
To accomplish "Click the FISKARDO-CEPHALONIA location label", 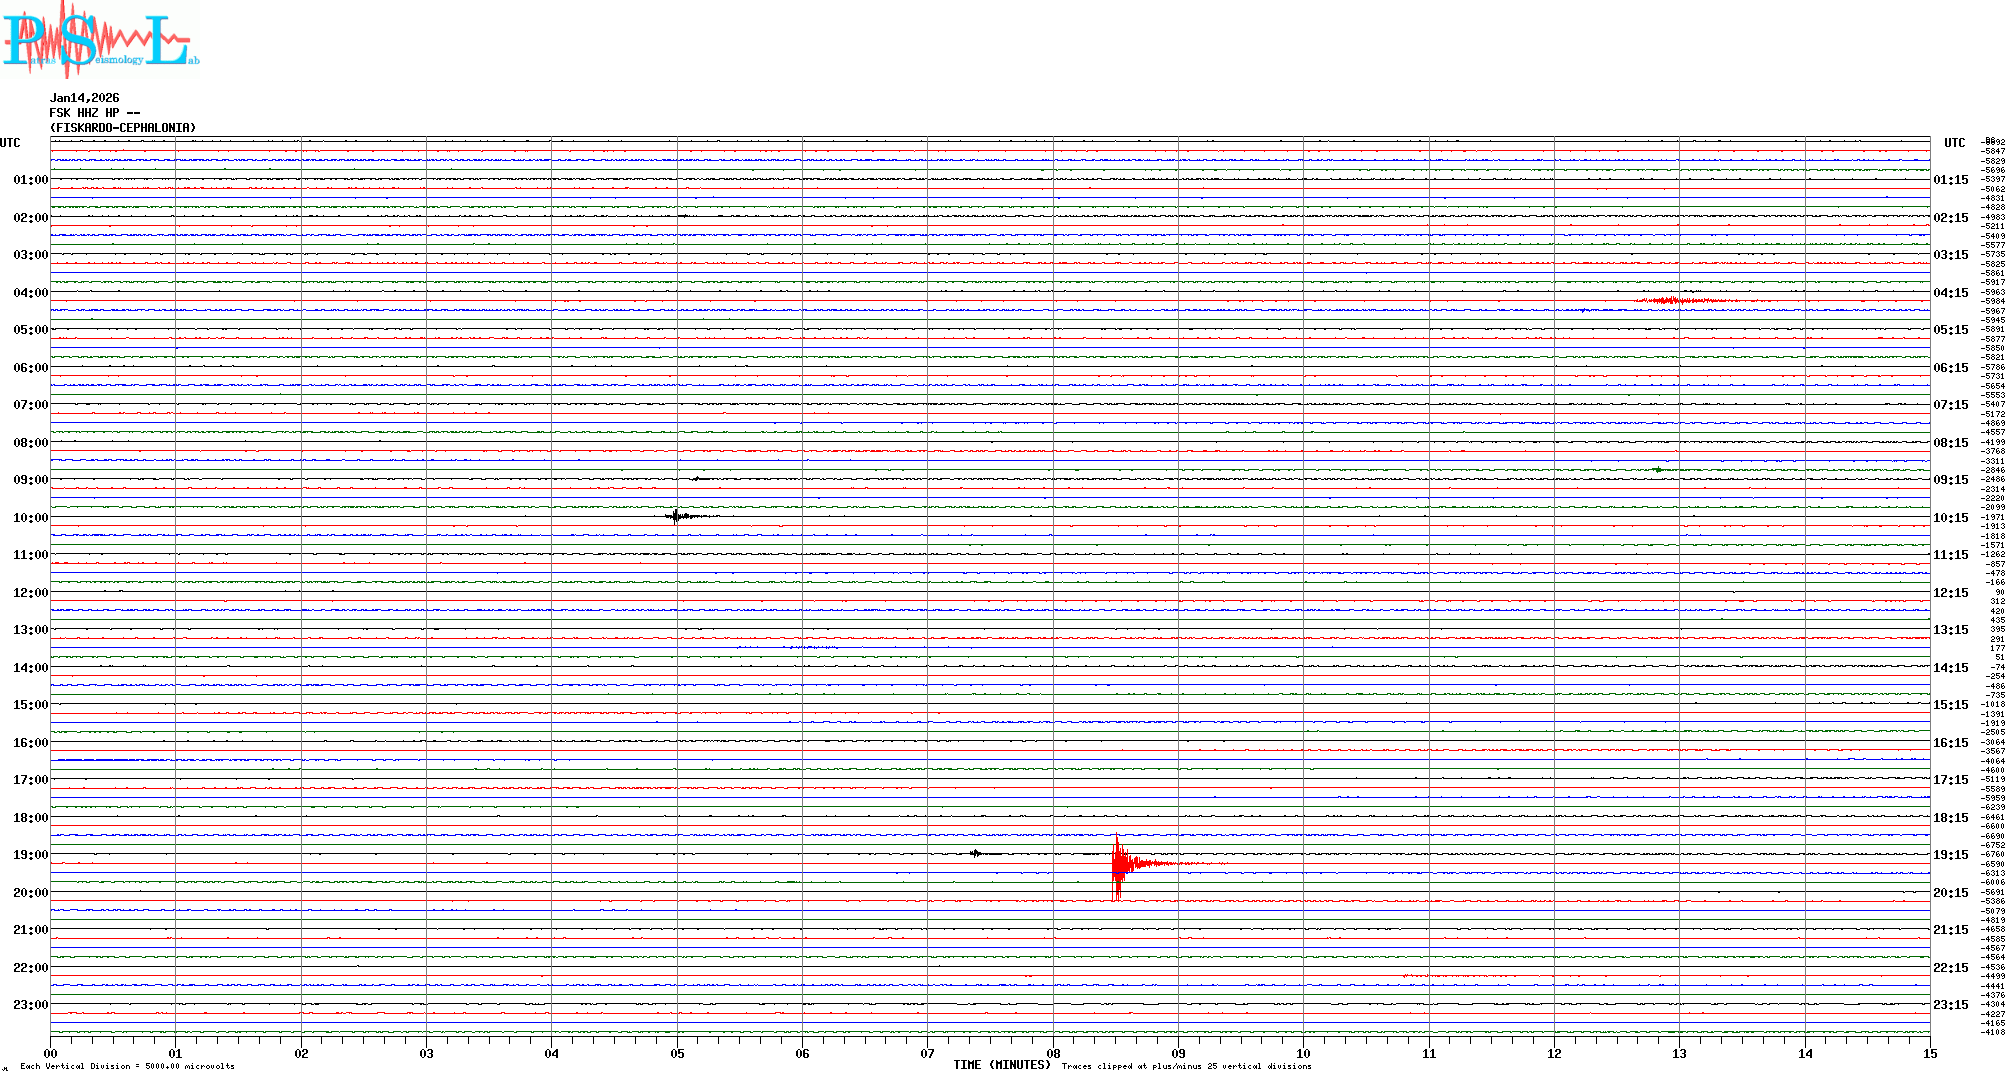I will (x=122, y=128).
